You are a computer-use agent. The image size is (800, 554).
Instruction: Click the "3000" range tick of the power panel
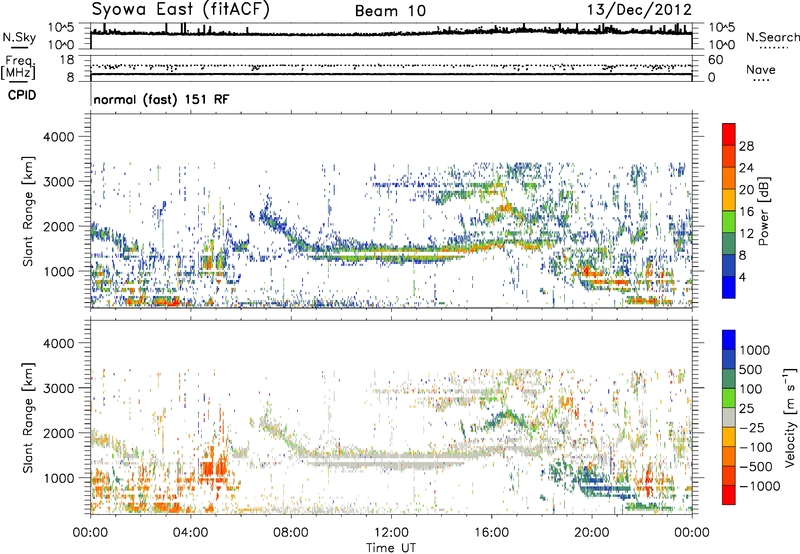pos(58,182)
